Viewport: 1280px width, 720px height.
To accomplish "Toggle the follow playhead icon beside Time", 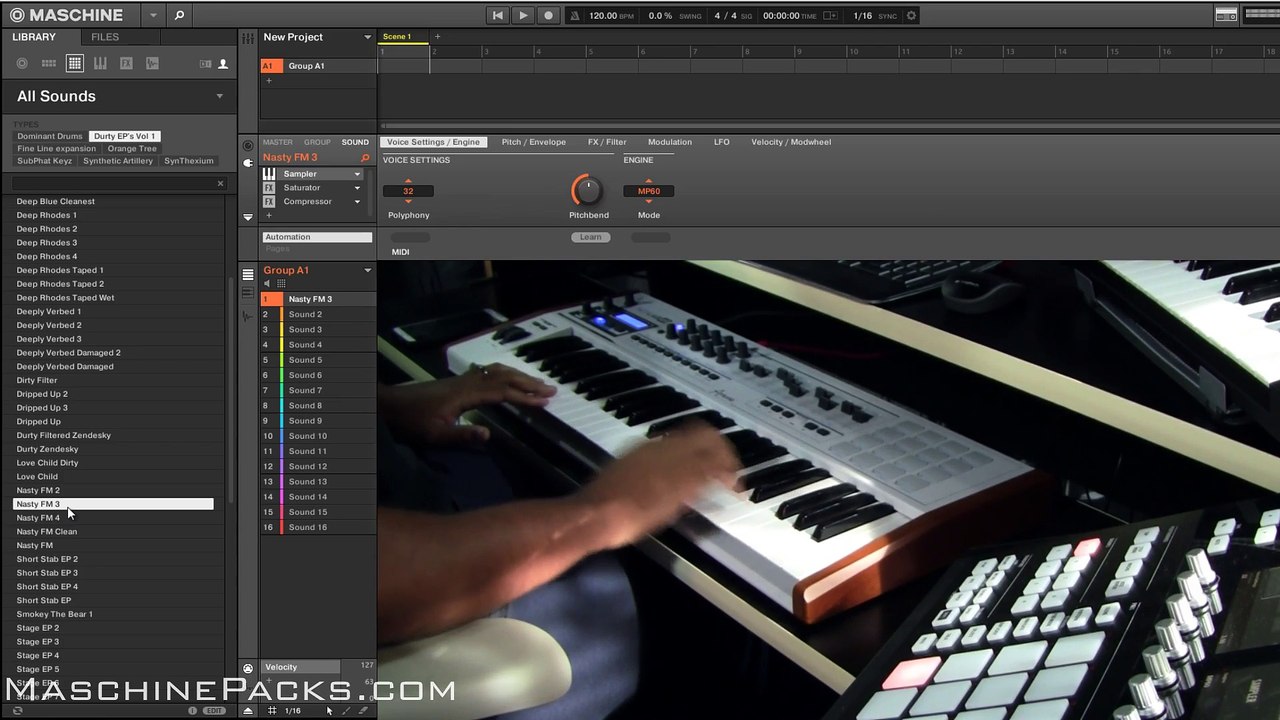I will click(x=829, y=16).
